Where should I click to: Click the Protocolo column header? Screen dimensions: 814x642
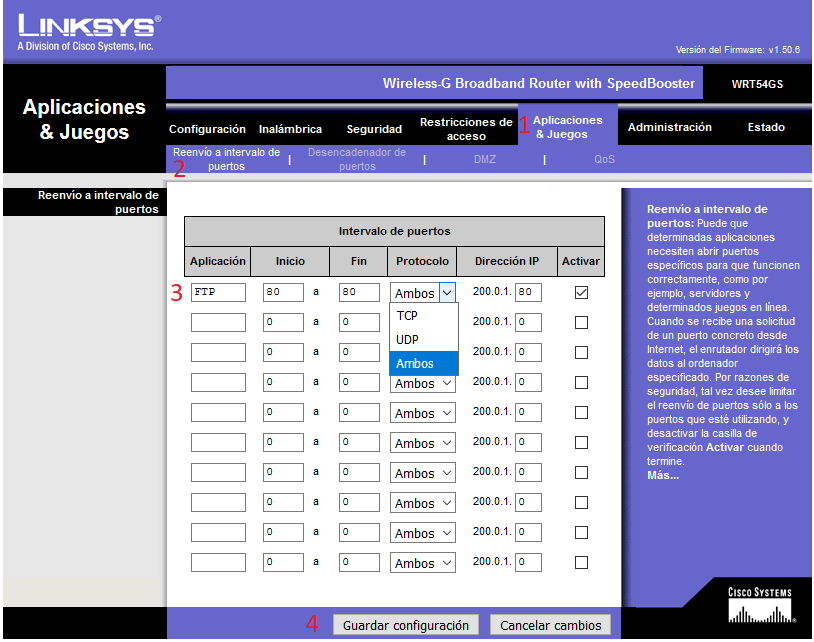coord(422,261)
